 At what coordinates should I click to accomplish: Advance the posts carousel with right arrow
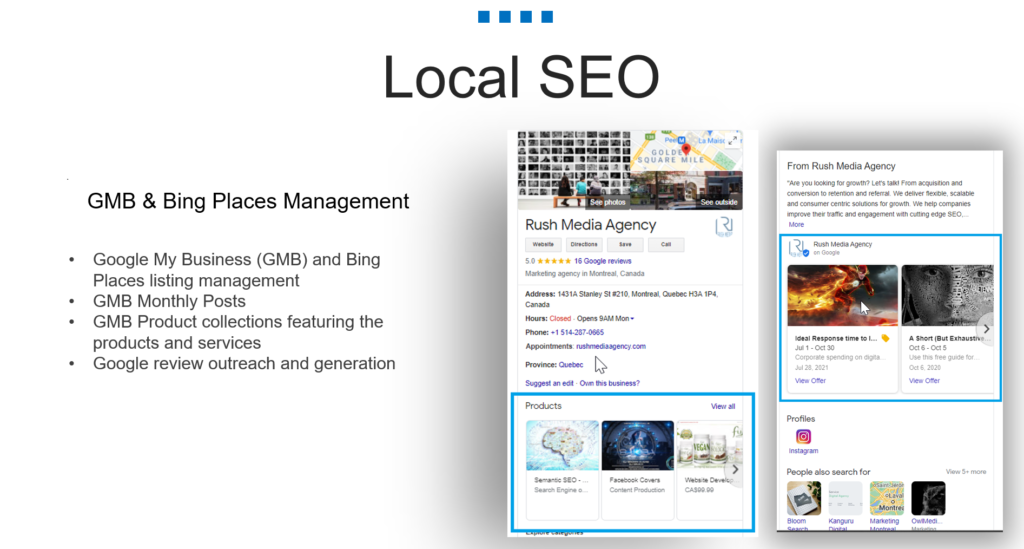point(985,328)
